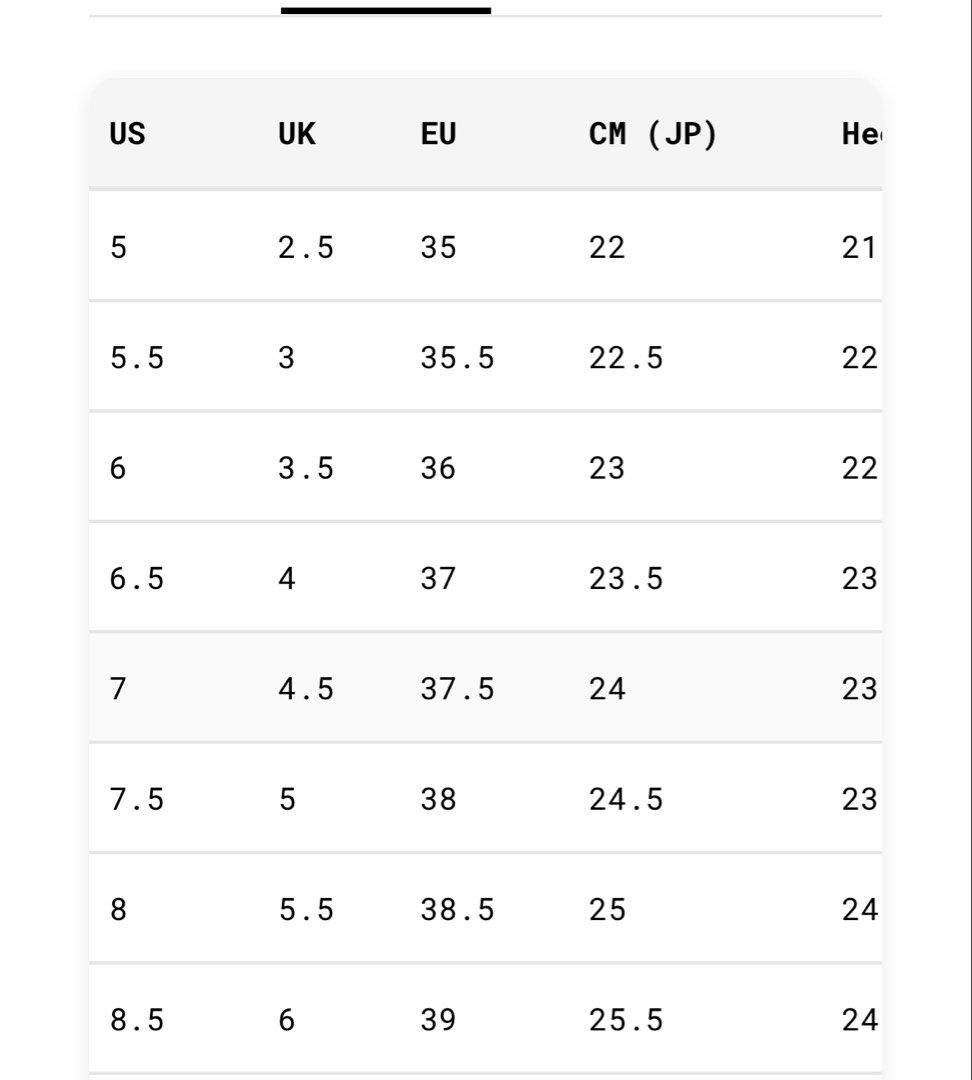Select the US size 5 row
Screen dimensions: 972x1080
[486, 247]
